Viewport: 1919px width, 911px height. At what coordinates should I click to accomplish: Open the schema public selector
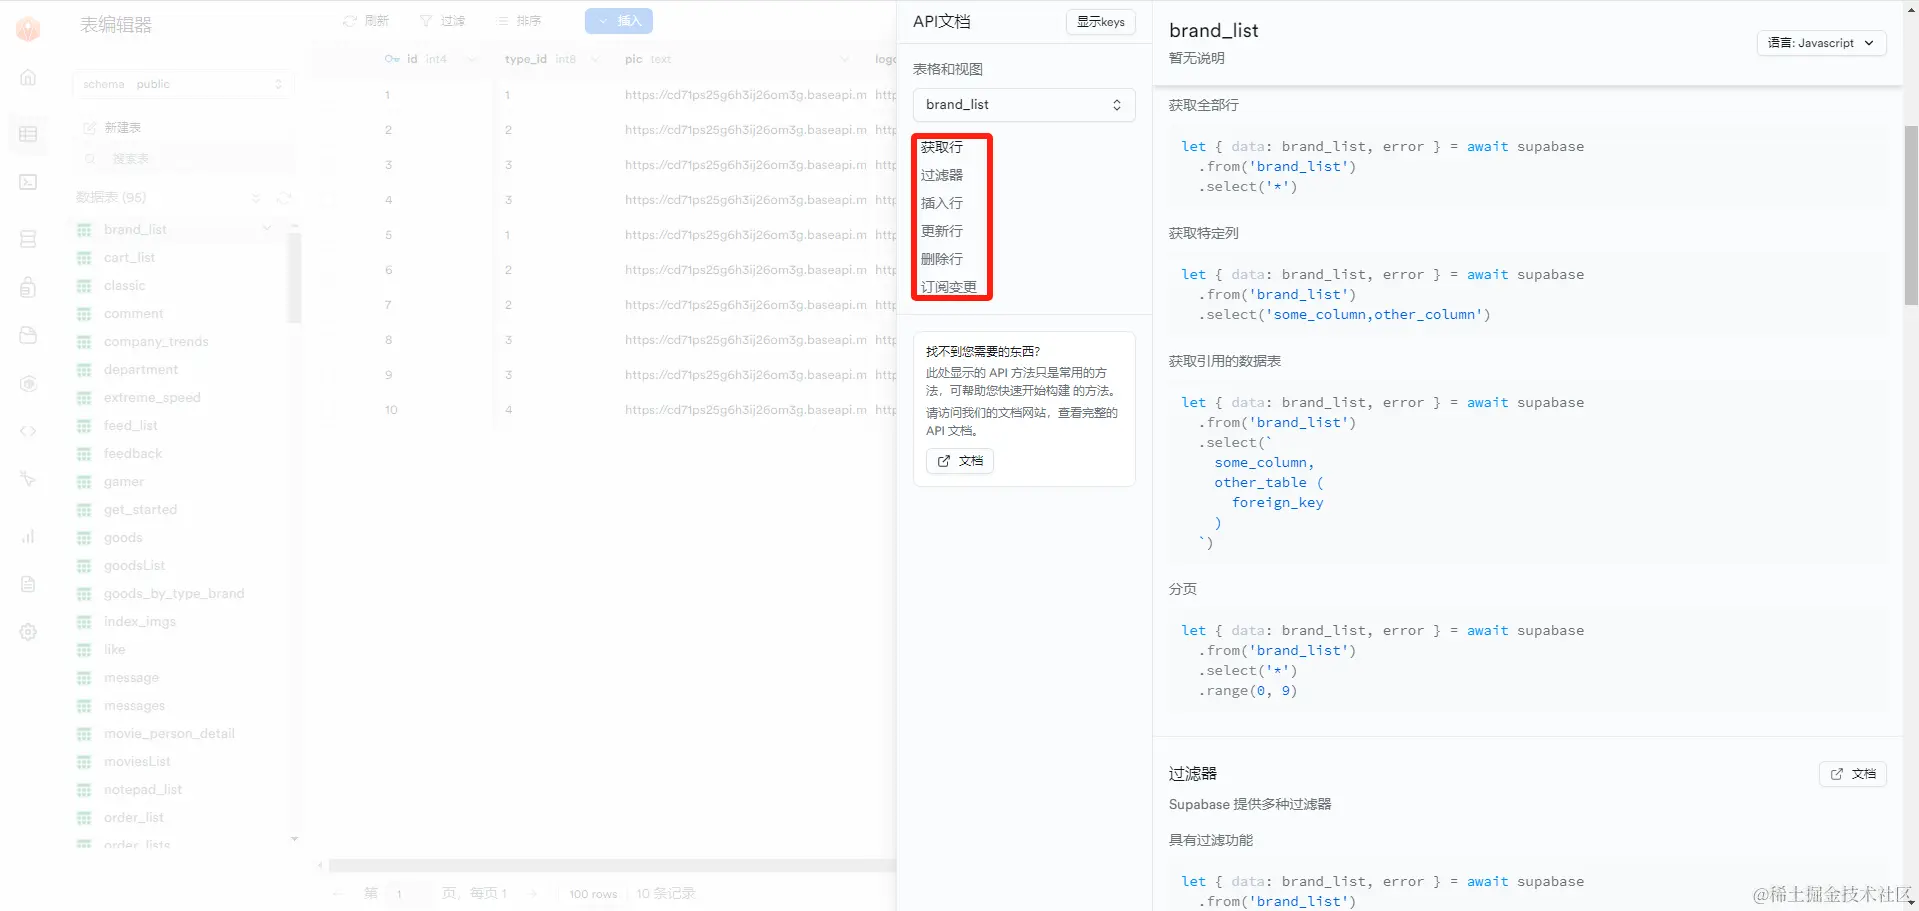pos(183,84)
